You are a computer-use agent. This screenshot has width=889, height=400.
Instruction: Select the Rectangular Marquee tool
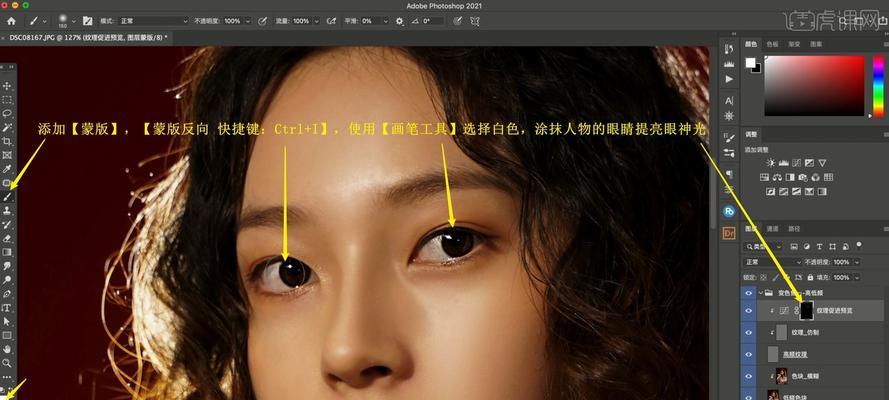pos(7,99)
